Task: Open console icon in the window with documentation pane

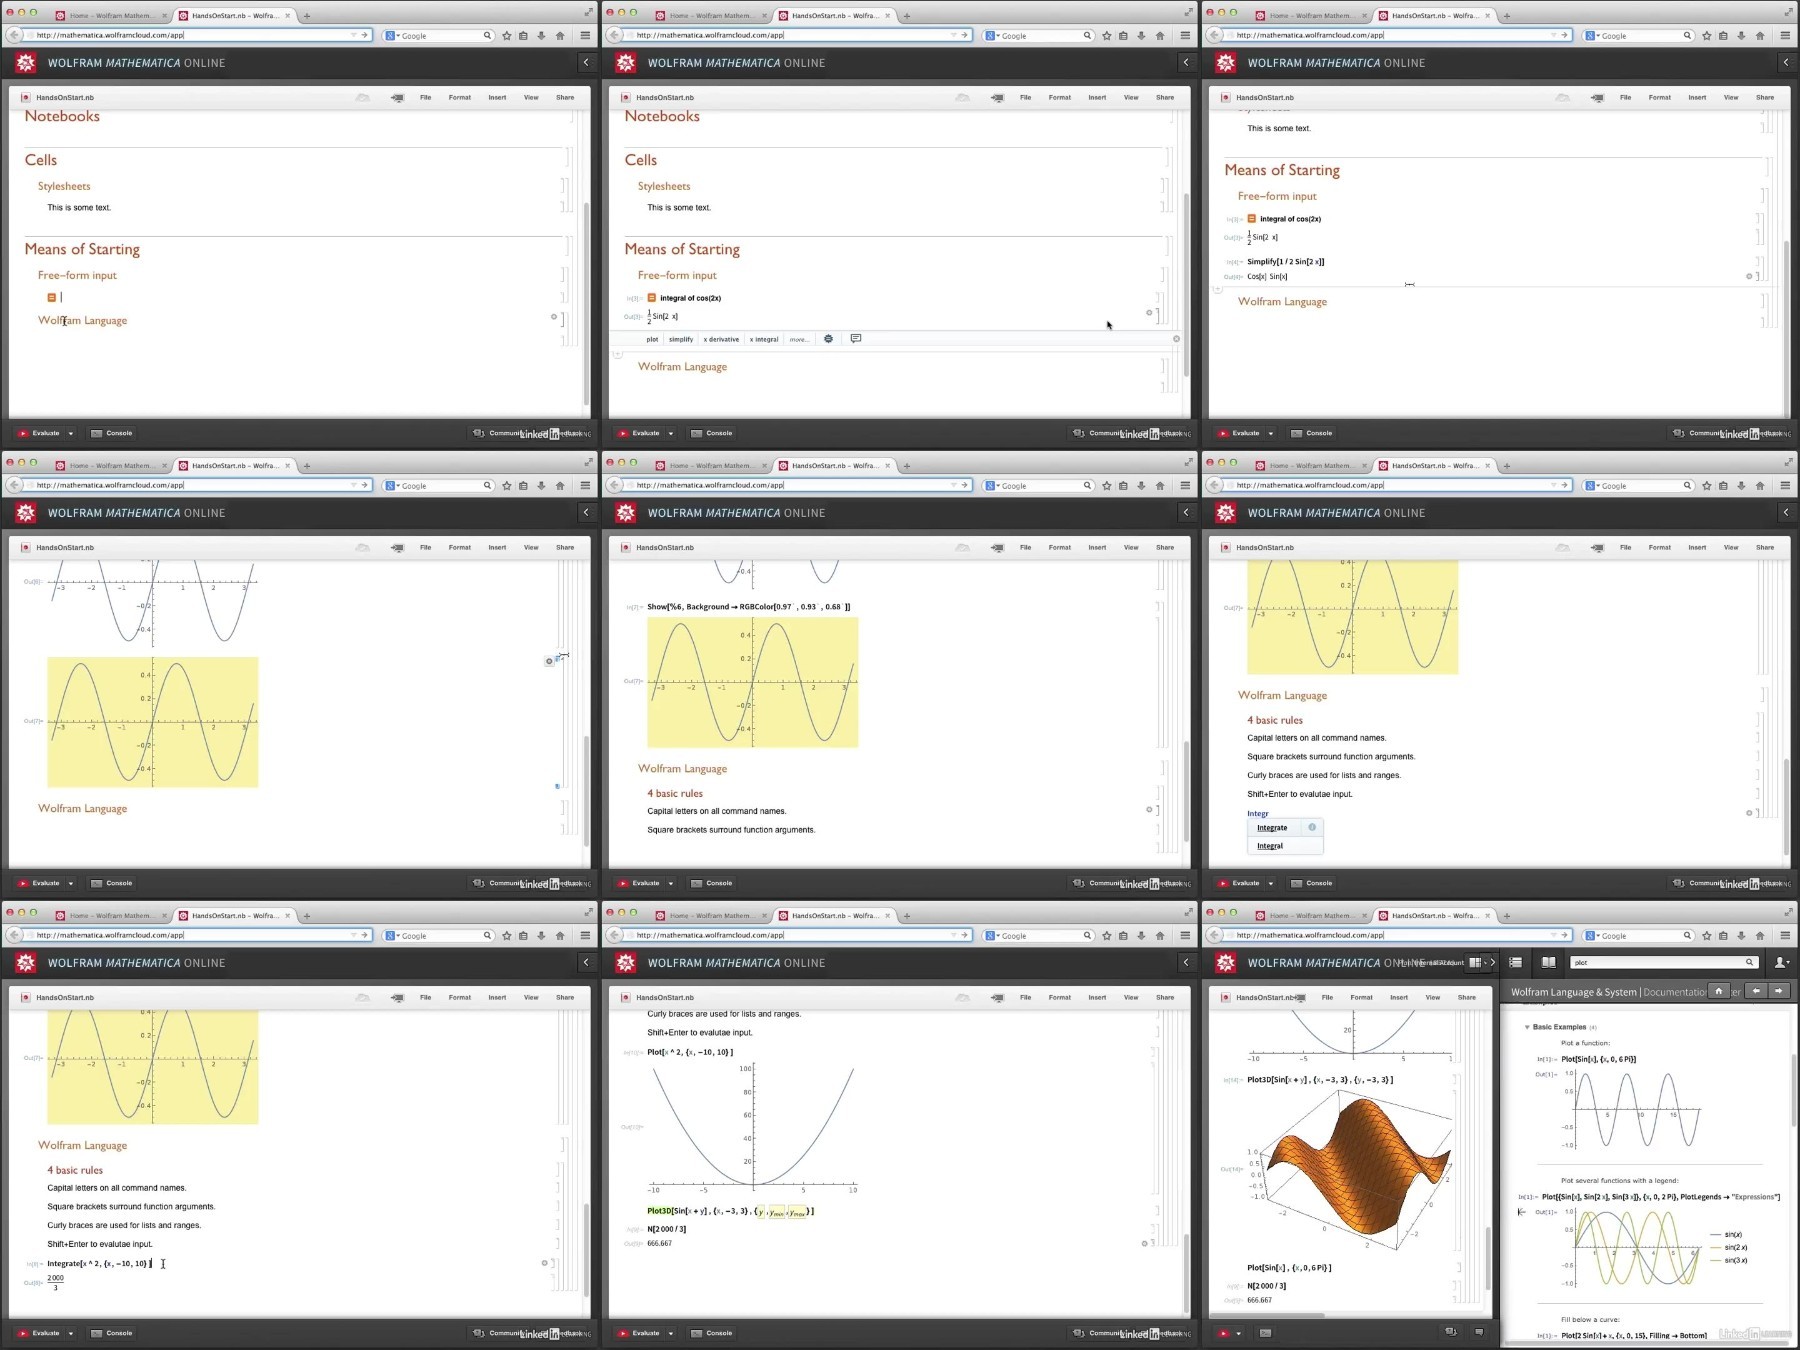Action: (x=1265, y=1333)
